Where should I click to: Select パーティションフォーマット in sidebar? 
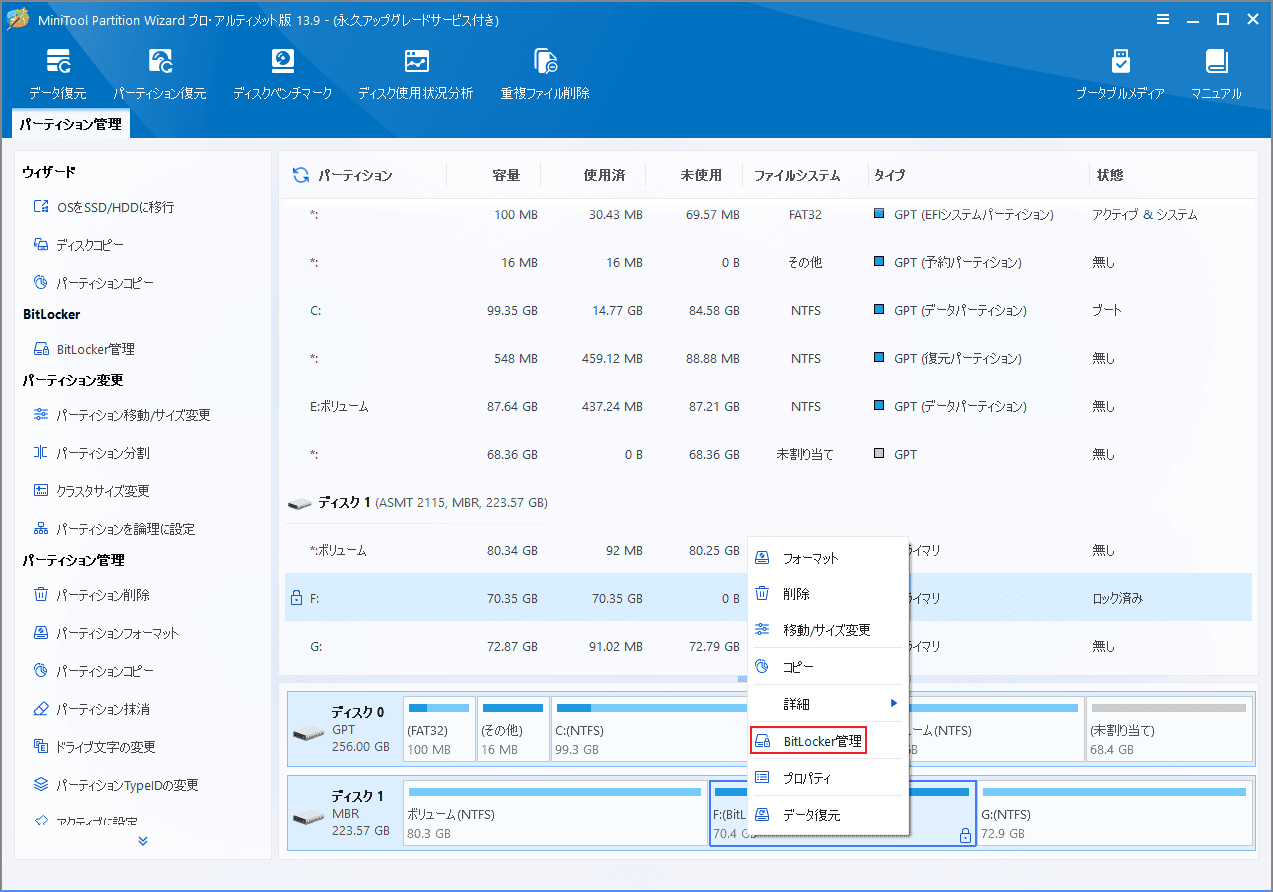pos(106,633)
